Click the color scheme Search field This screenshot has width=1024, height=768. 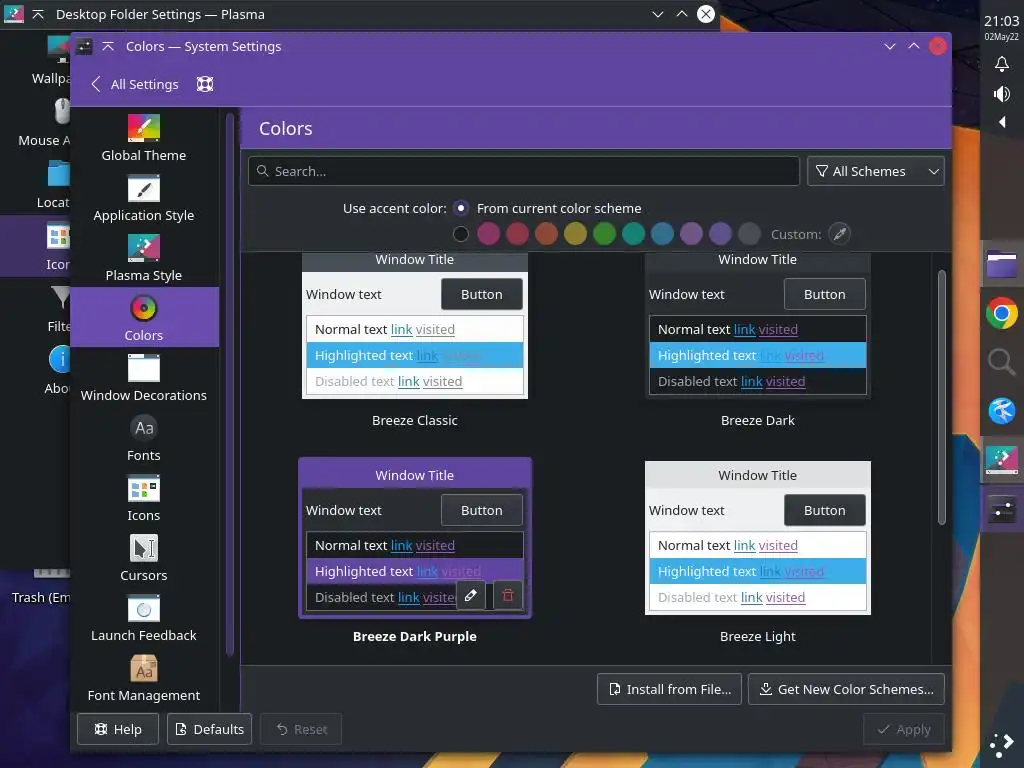524,171
